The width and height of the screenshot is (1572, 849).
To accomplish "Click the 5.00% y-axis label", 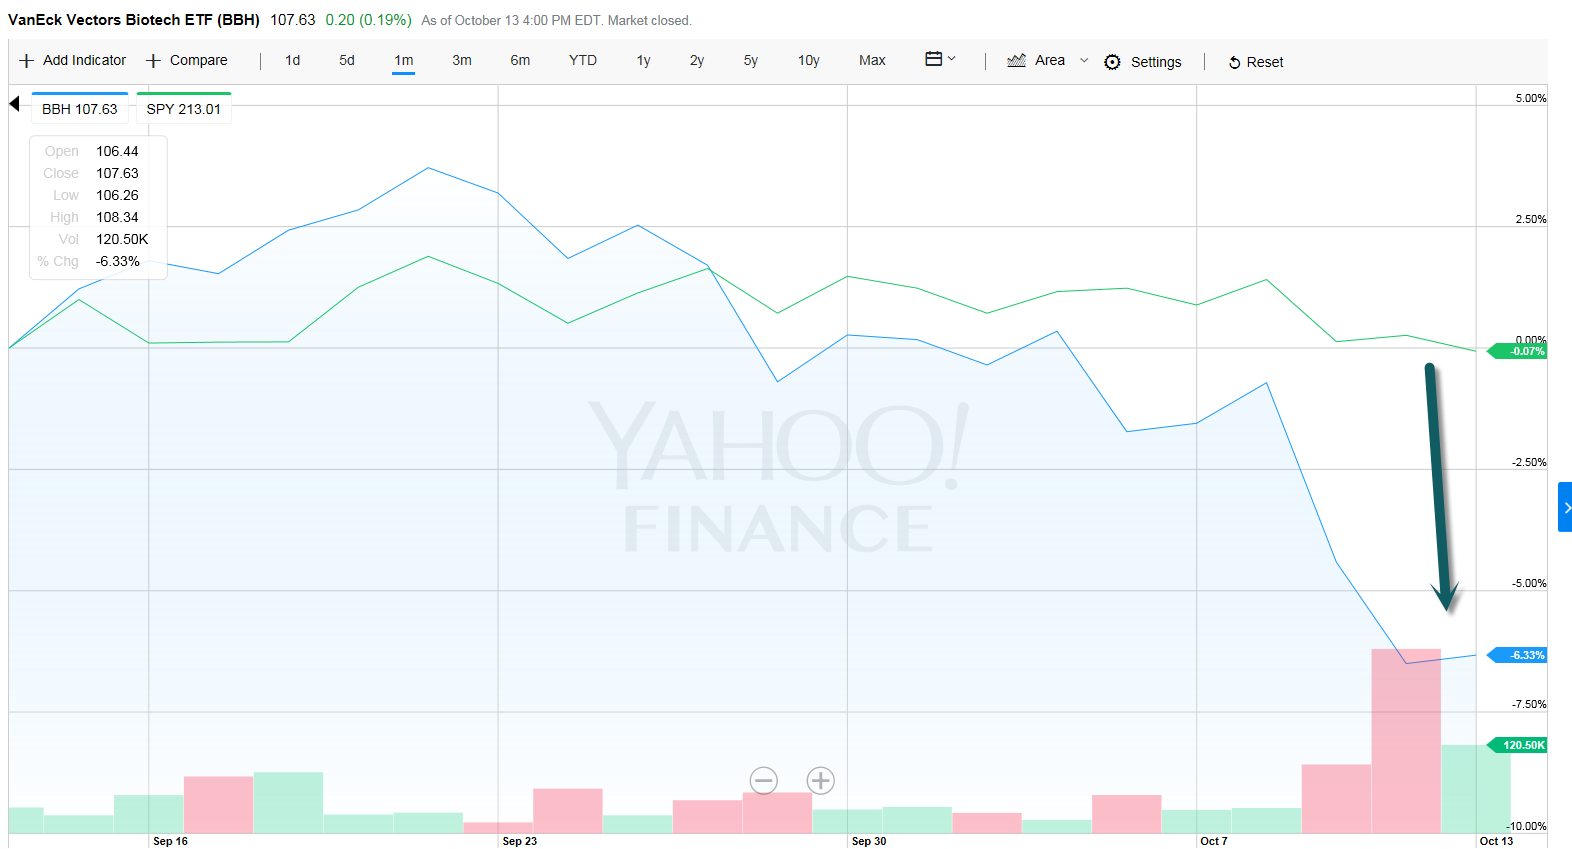I will (x=1530, y=98).
